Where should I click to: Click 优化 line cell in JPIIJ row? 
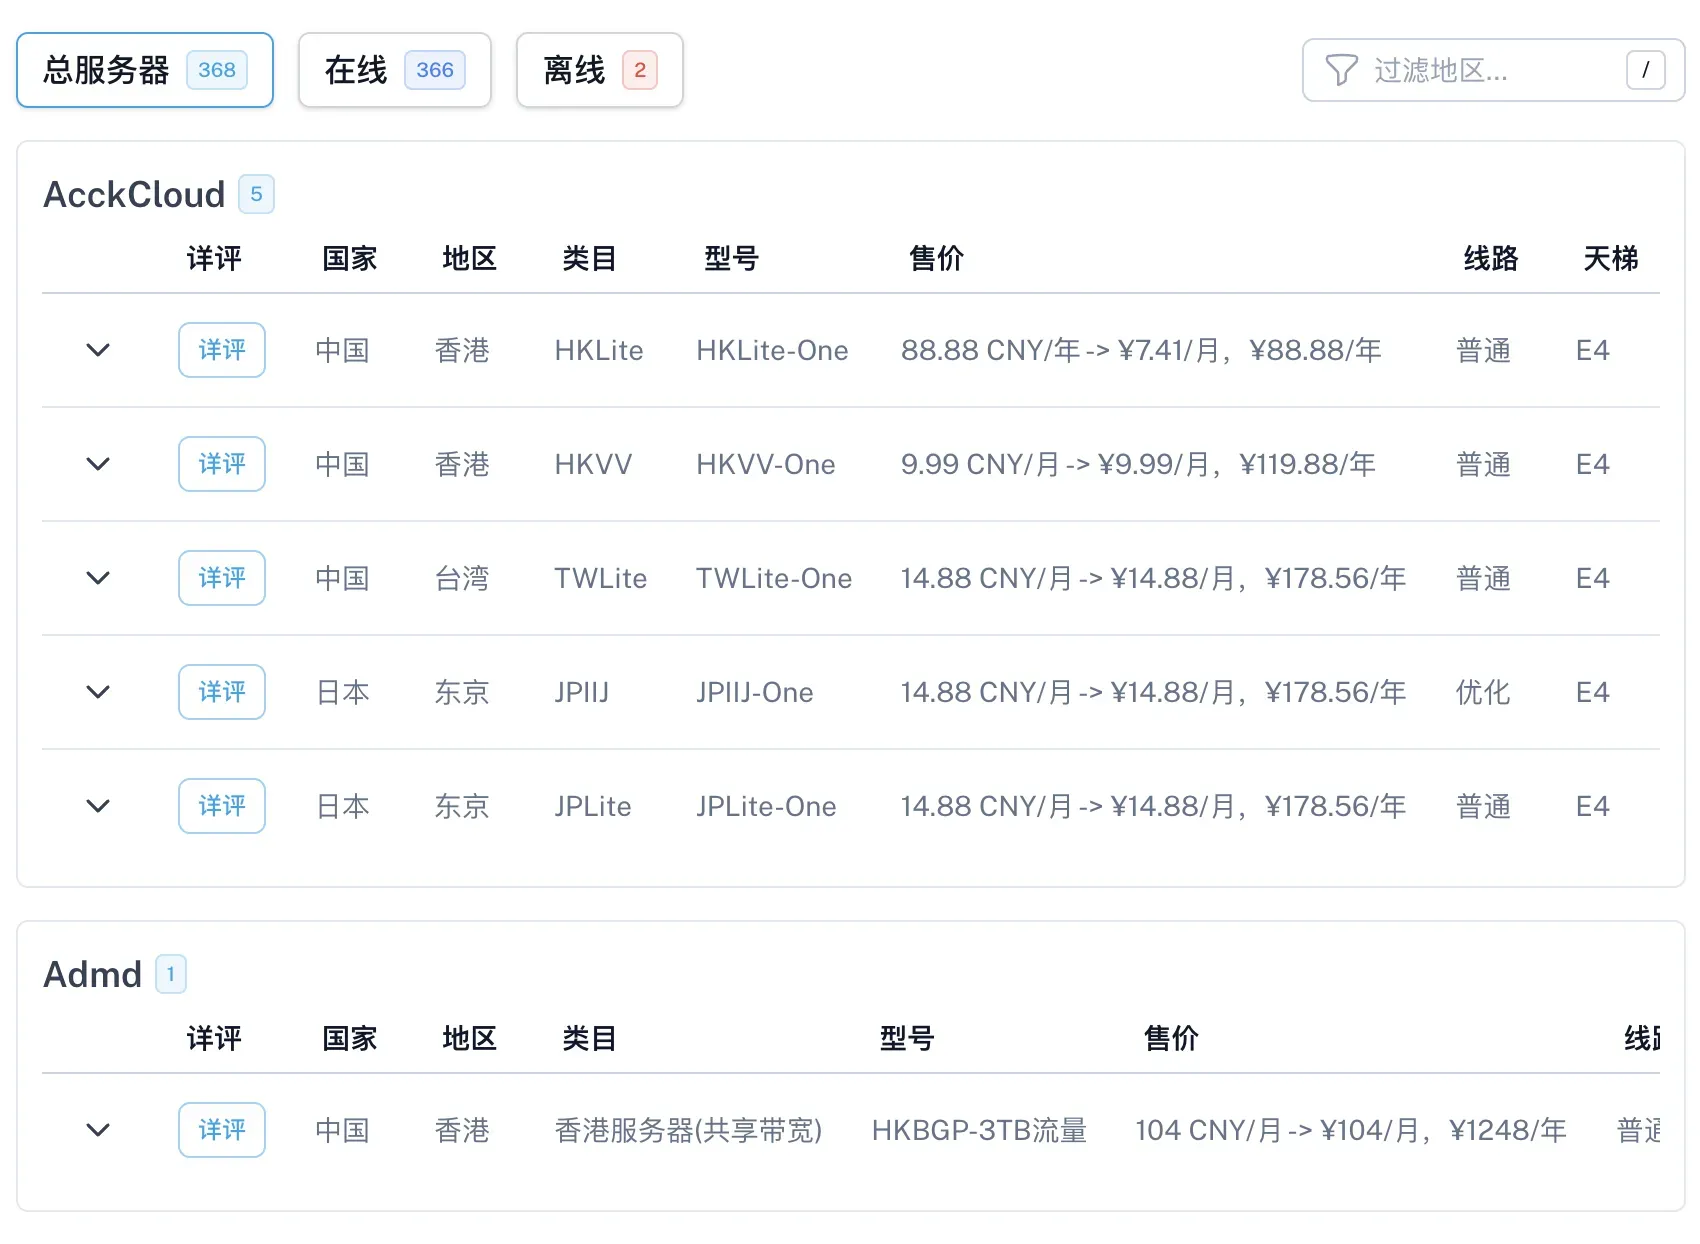[x=1483, y=692]
